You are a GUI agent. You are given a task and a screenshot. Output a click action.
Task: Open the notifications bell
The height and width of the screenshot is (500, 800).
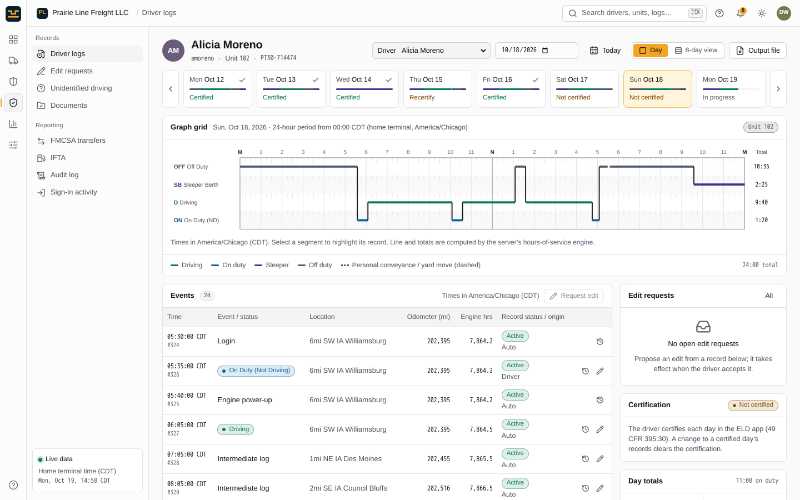[740, 13]
